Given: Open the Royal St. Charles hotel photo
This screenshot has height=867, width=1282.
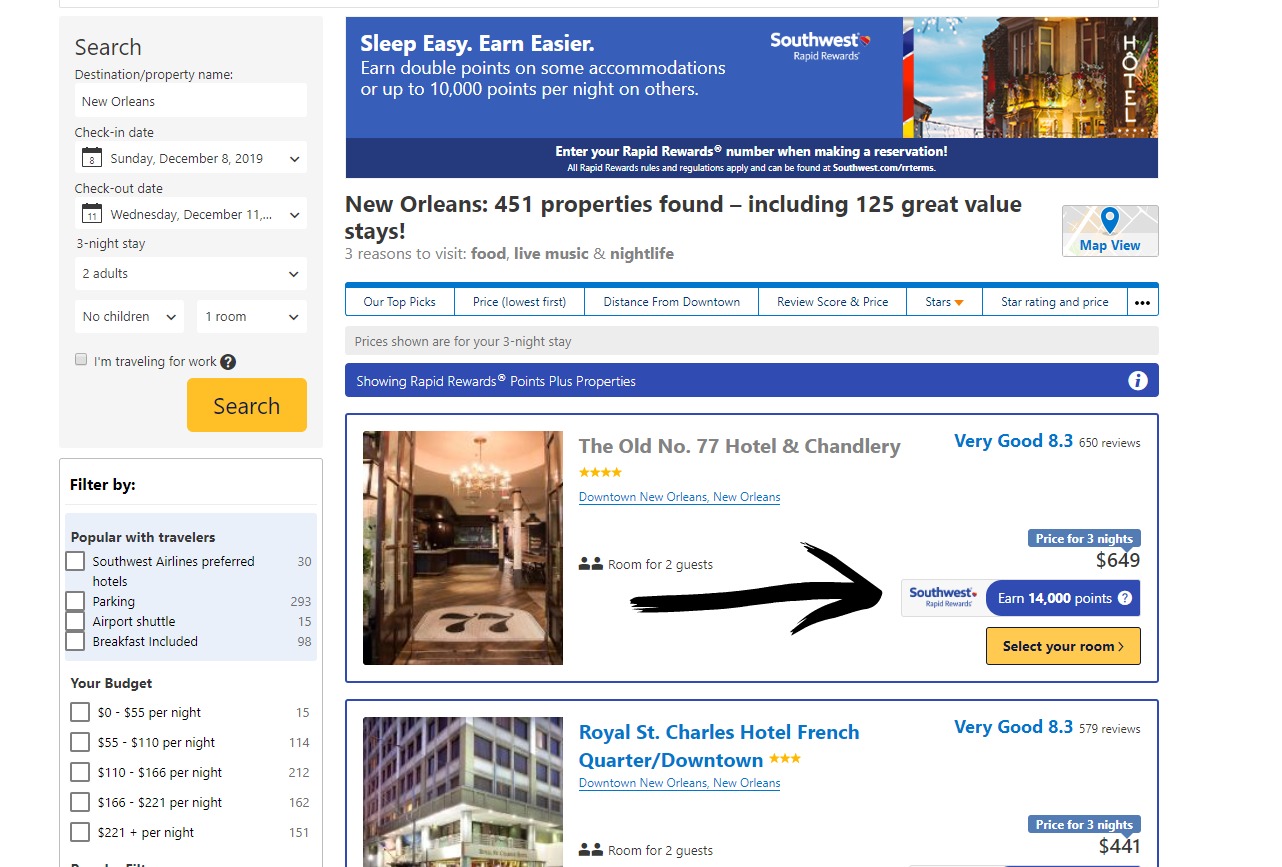Looking at the screenshot, I should (463, 792).
